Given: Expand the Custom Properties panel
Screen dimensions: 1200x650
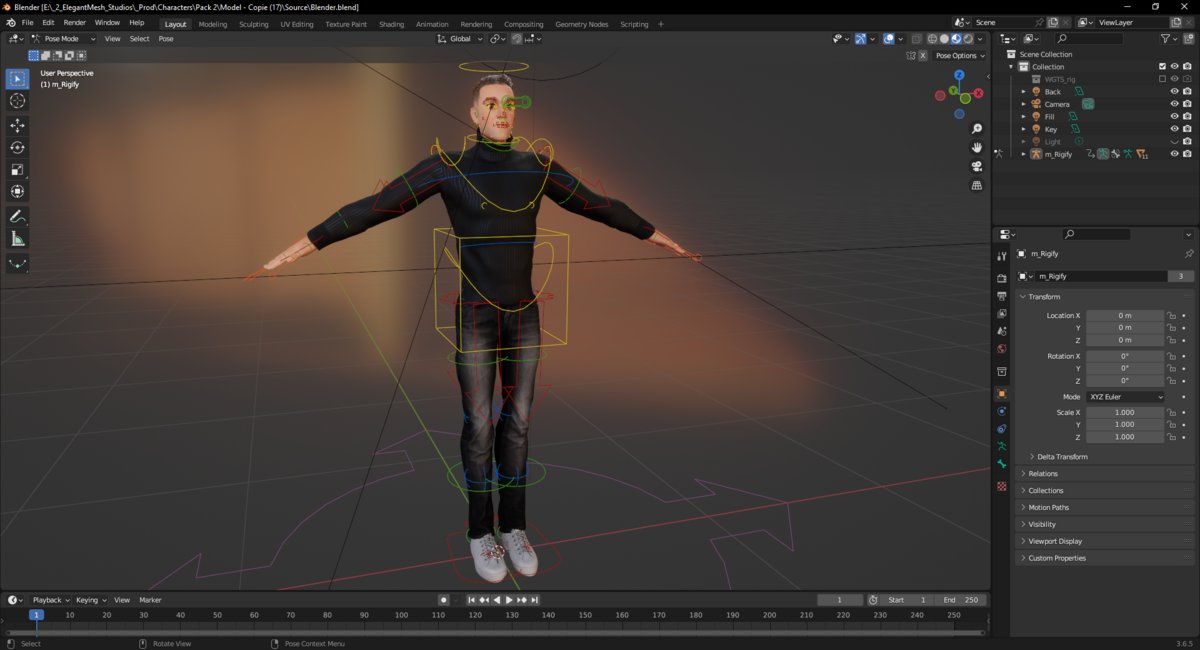Looking at the screenshot, I should pos(1057,558).
